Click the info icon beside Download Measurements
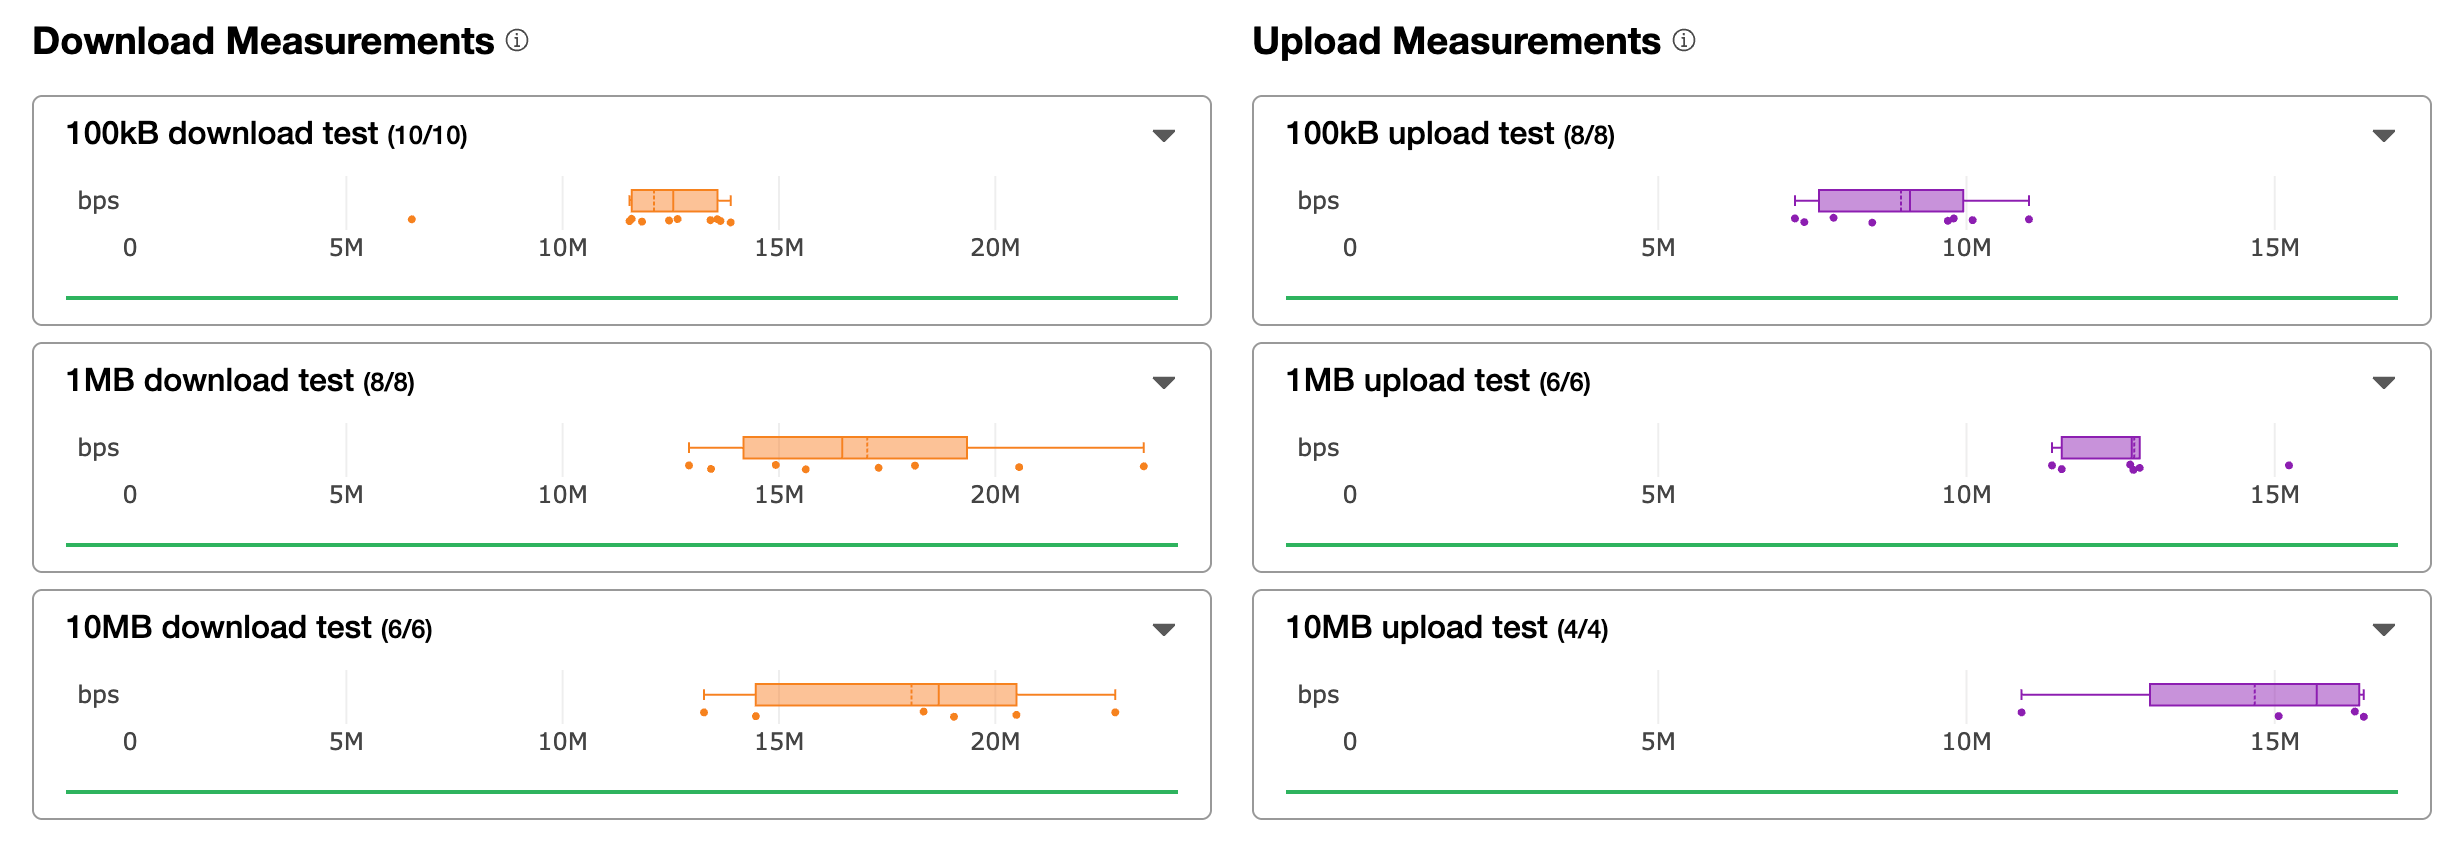Viewport: 2464px width, 842px height. 516,41
